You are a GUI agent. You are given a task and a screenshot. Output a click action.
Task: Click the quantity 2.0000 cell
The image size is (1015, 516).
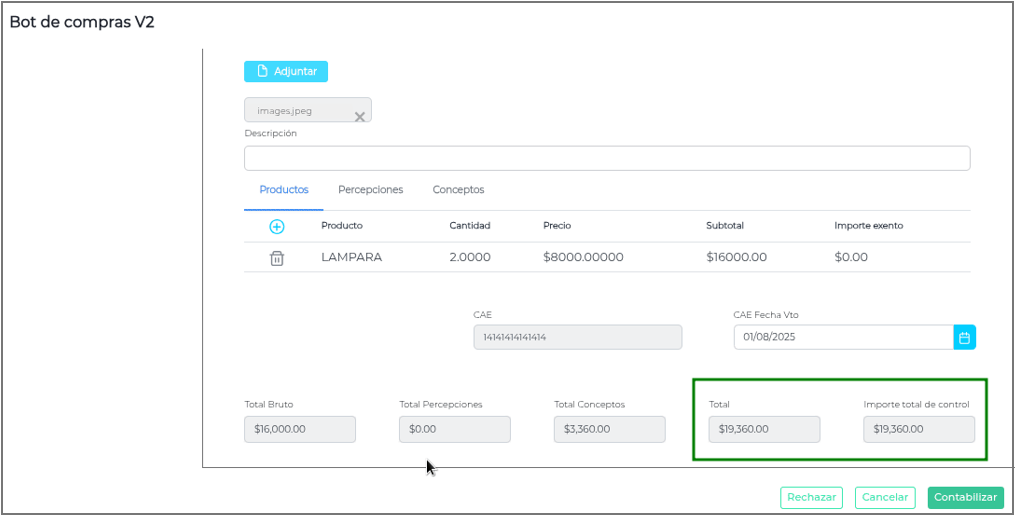[x=470, y=257]
